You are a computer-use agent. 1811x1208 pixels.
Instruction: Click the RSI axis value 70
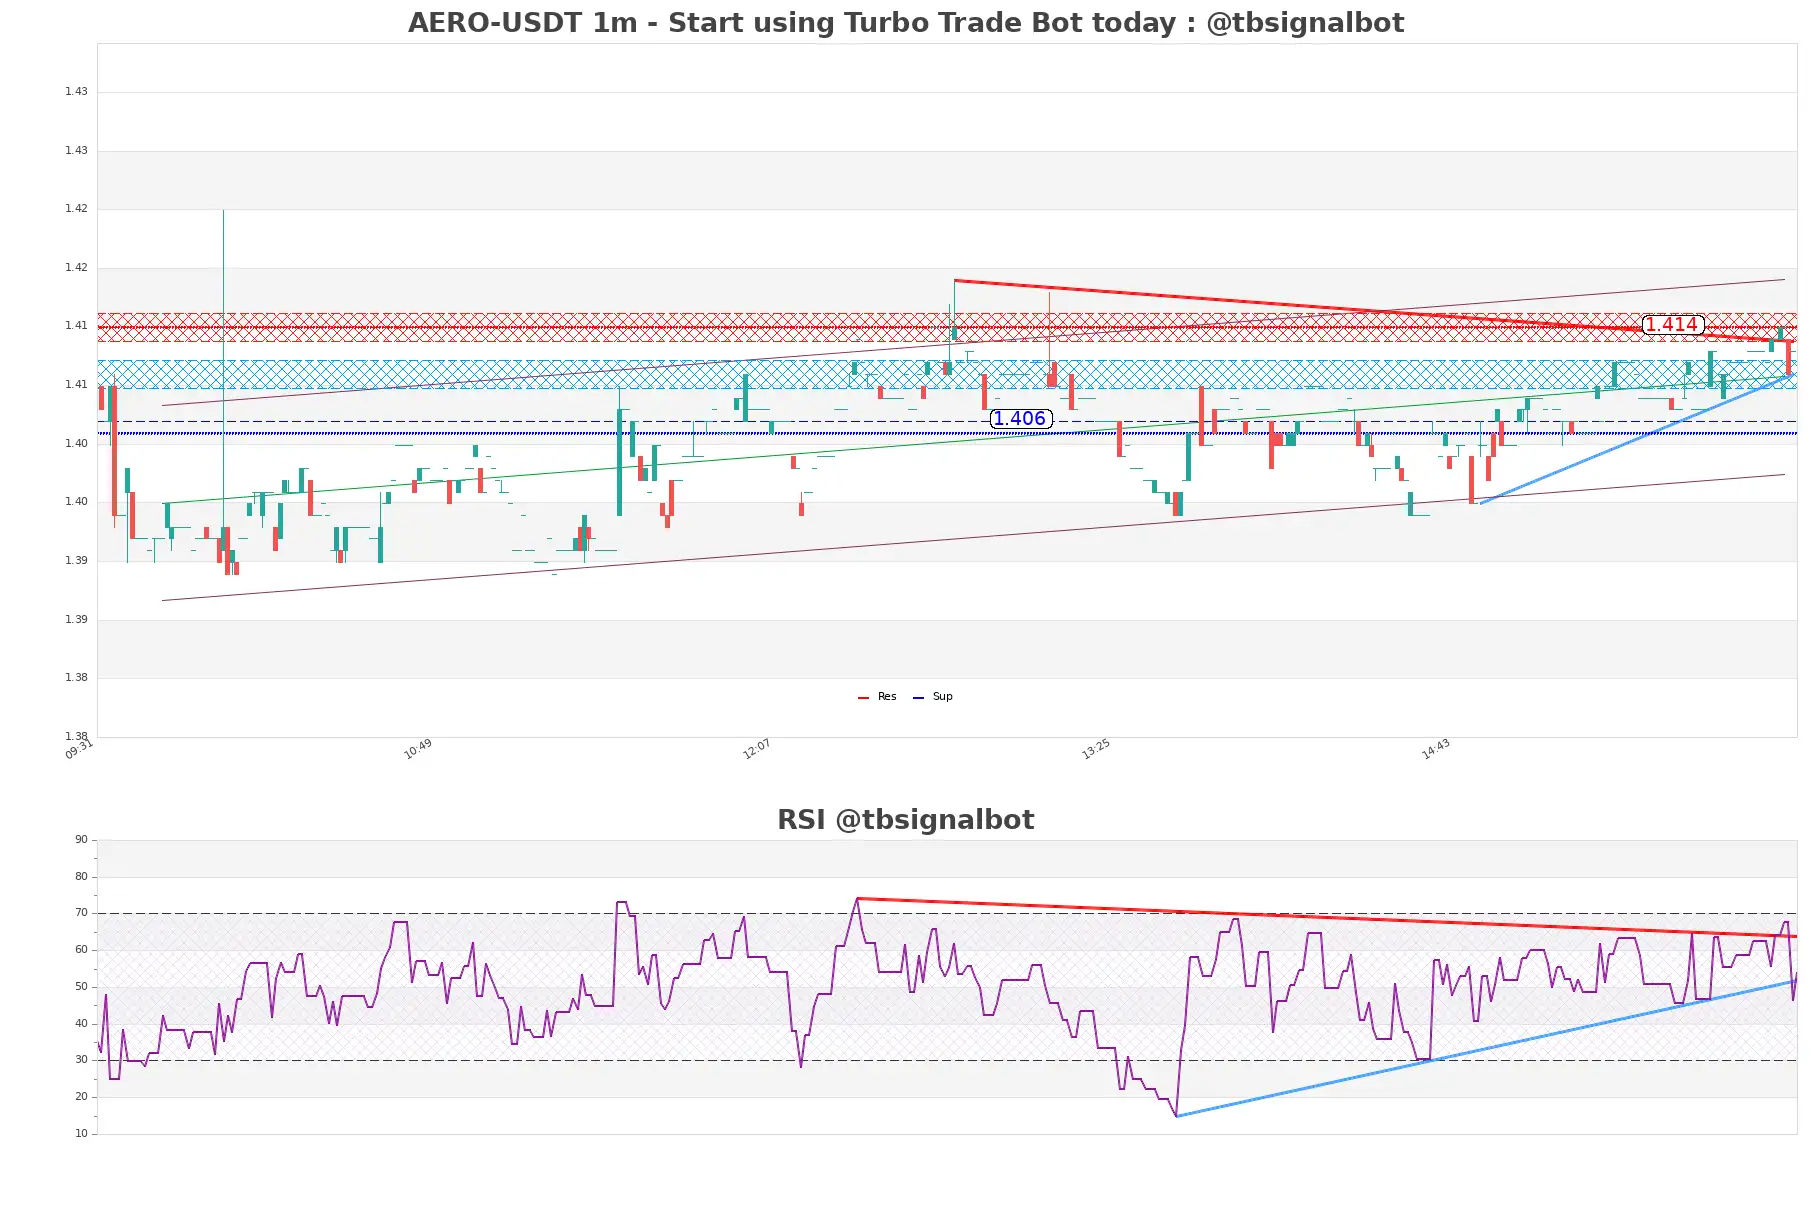pyautogui.click(x=81, y=913)
